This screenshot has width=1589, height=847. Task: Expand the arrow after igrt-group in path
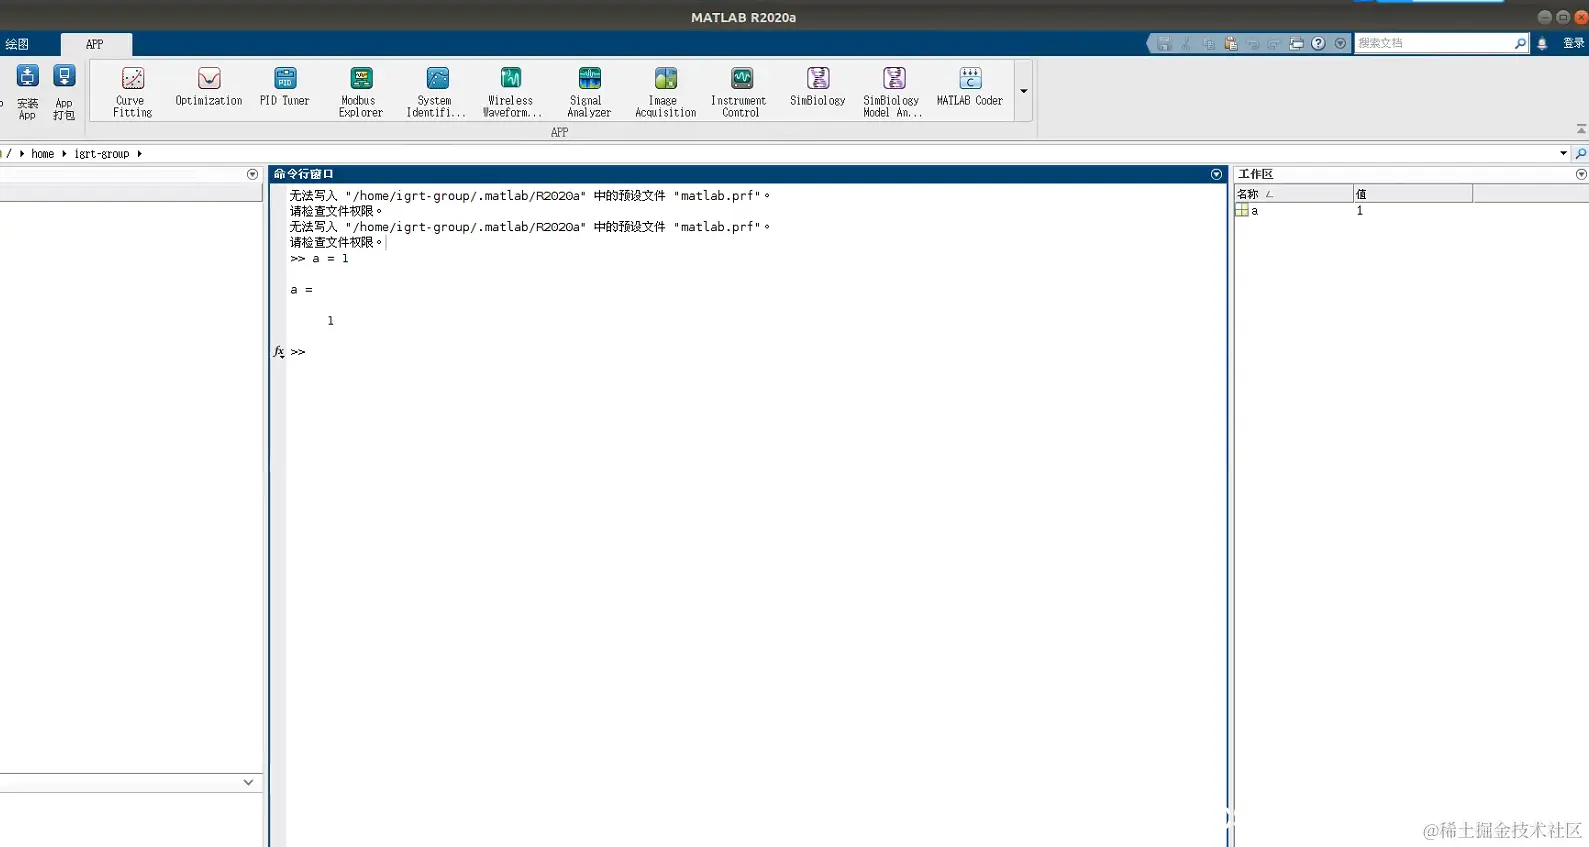click(139, 154)
